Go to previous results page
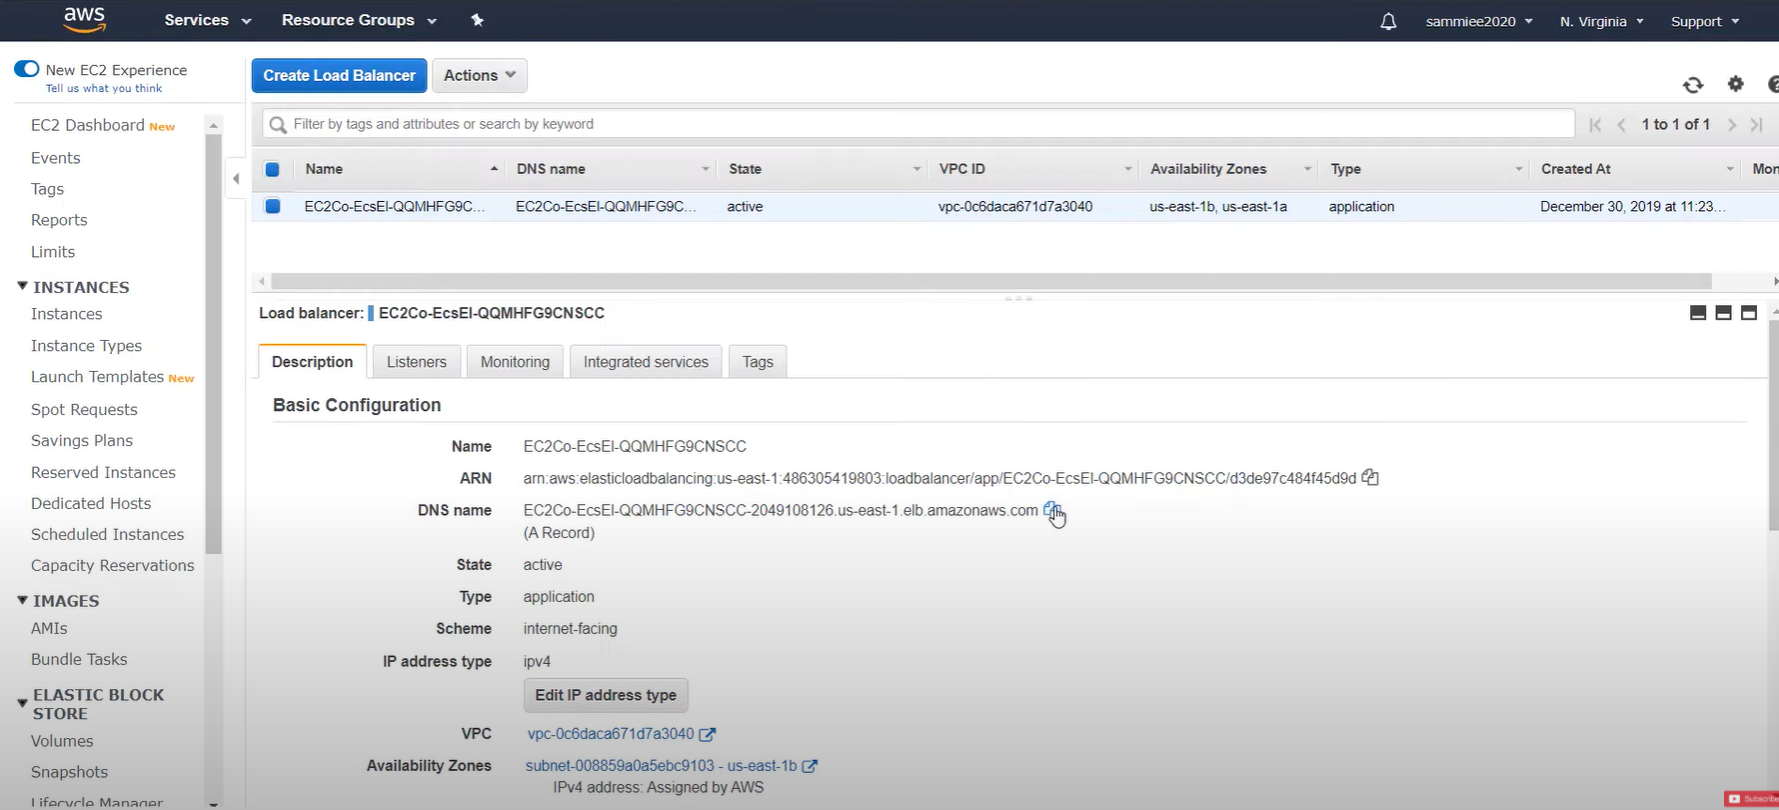The image size is (1779, 810). click(1621, 125)
